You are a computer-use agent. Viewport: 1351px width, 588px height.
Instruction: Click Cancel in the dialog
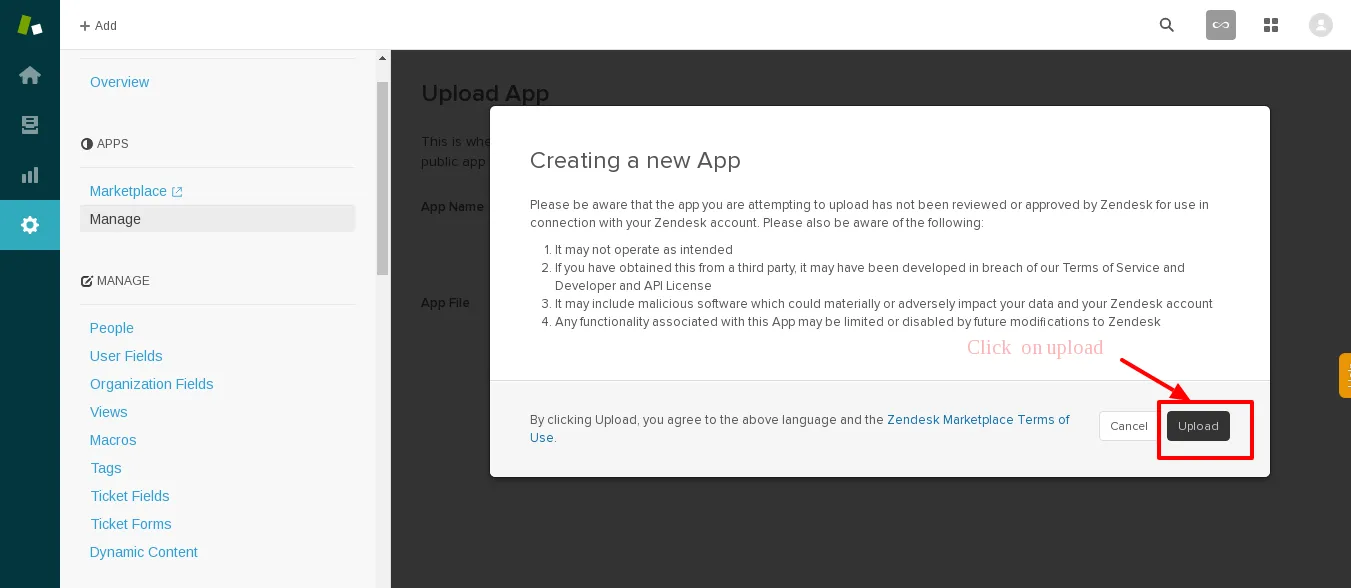(x=1129, y=426)
